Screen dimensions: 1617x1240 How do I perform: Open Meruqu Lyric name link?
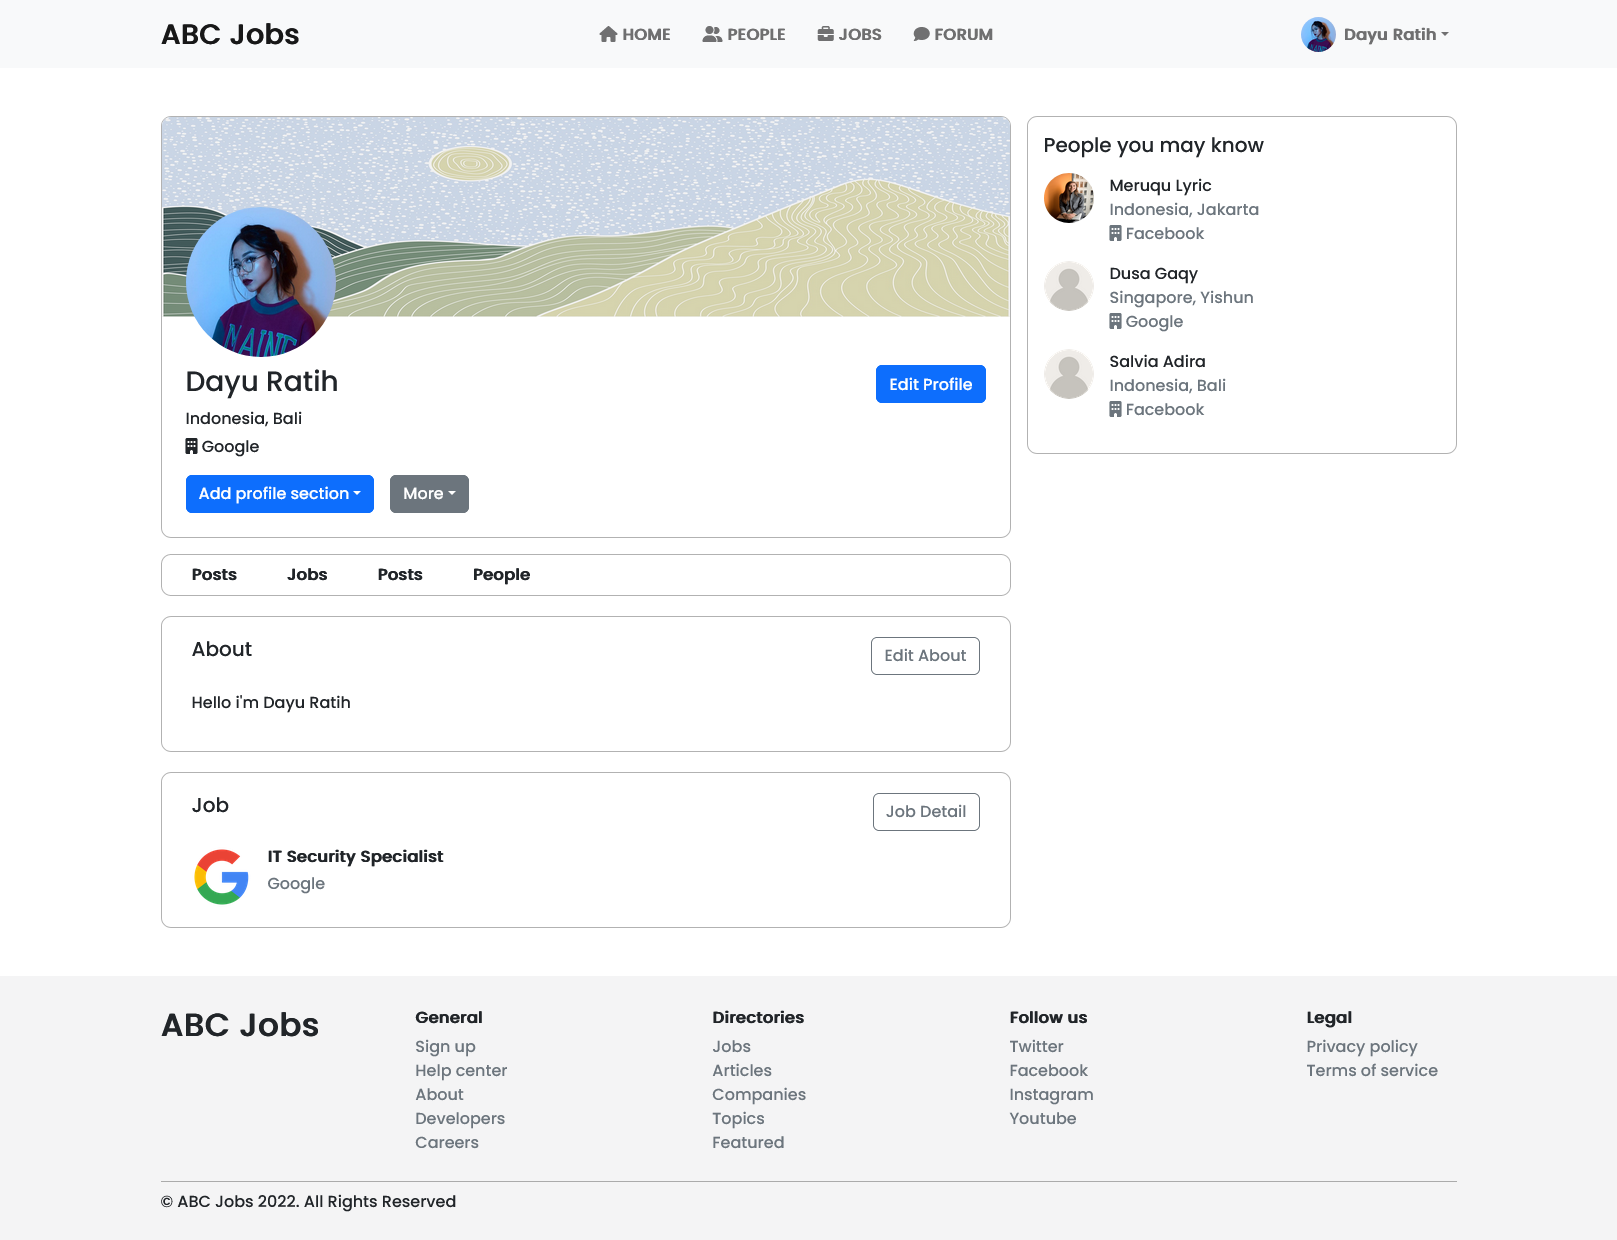pos(1160,185)
